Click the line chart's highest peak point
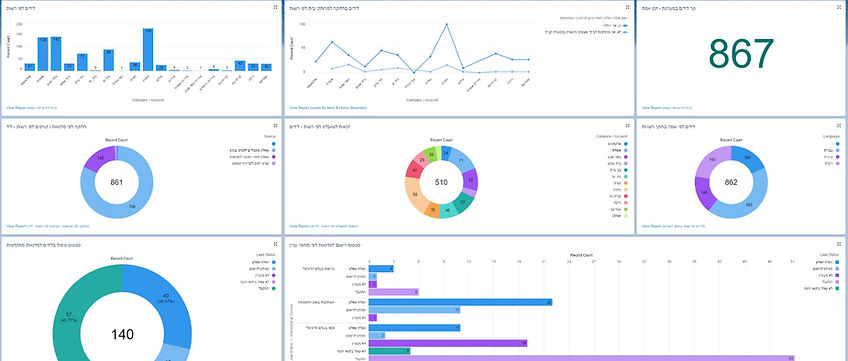Image resolution: width=848 pixels, height=361 pixels. pyautogui.click(x=447, y=24)
